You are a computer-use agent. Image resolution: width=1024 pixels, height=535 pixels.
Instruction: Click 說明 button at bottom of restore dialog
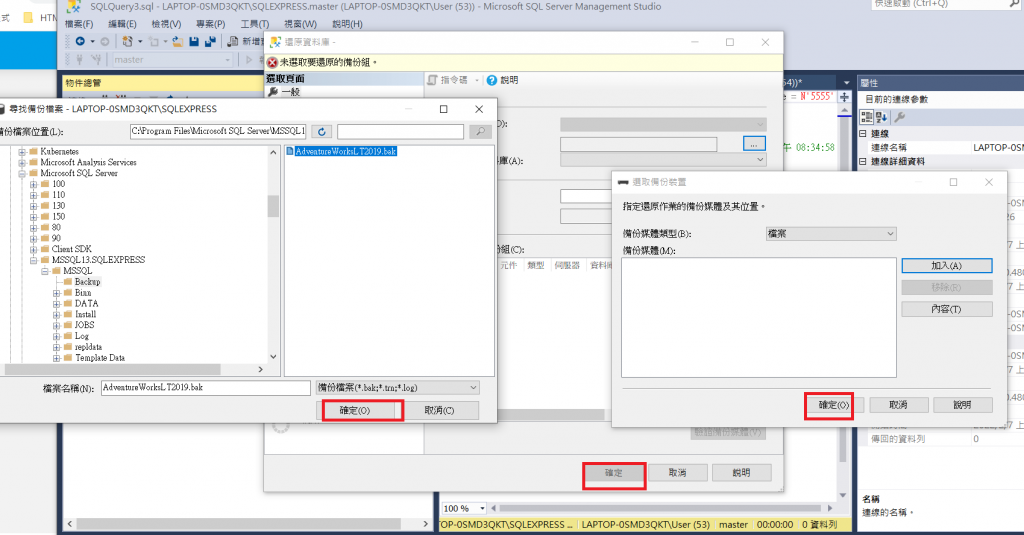coord(742,472)
